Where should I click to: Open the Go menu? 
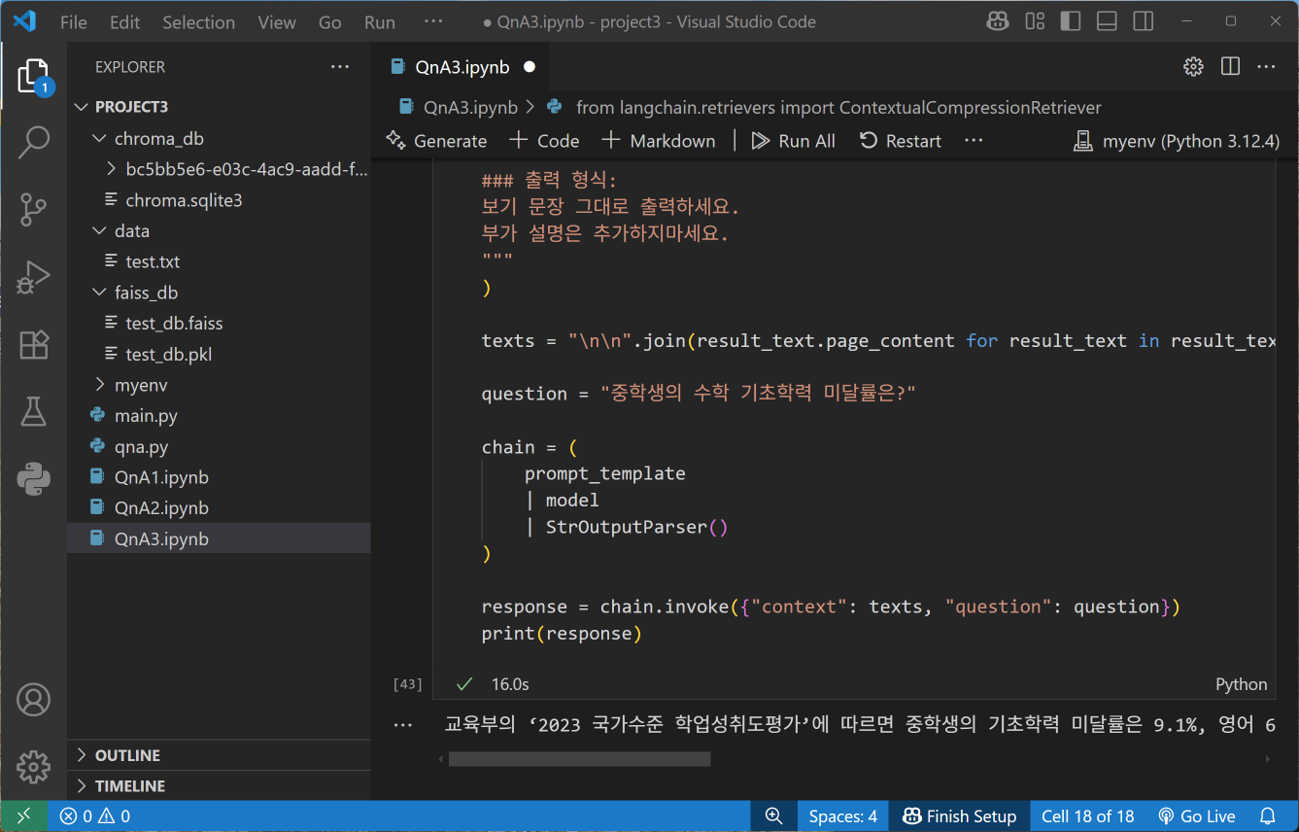(x=329, y=22)
